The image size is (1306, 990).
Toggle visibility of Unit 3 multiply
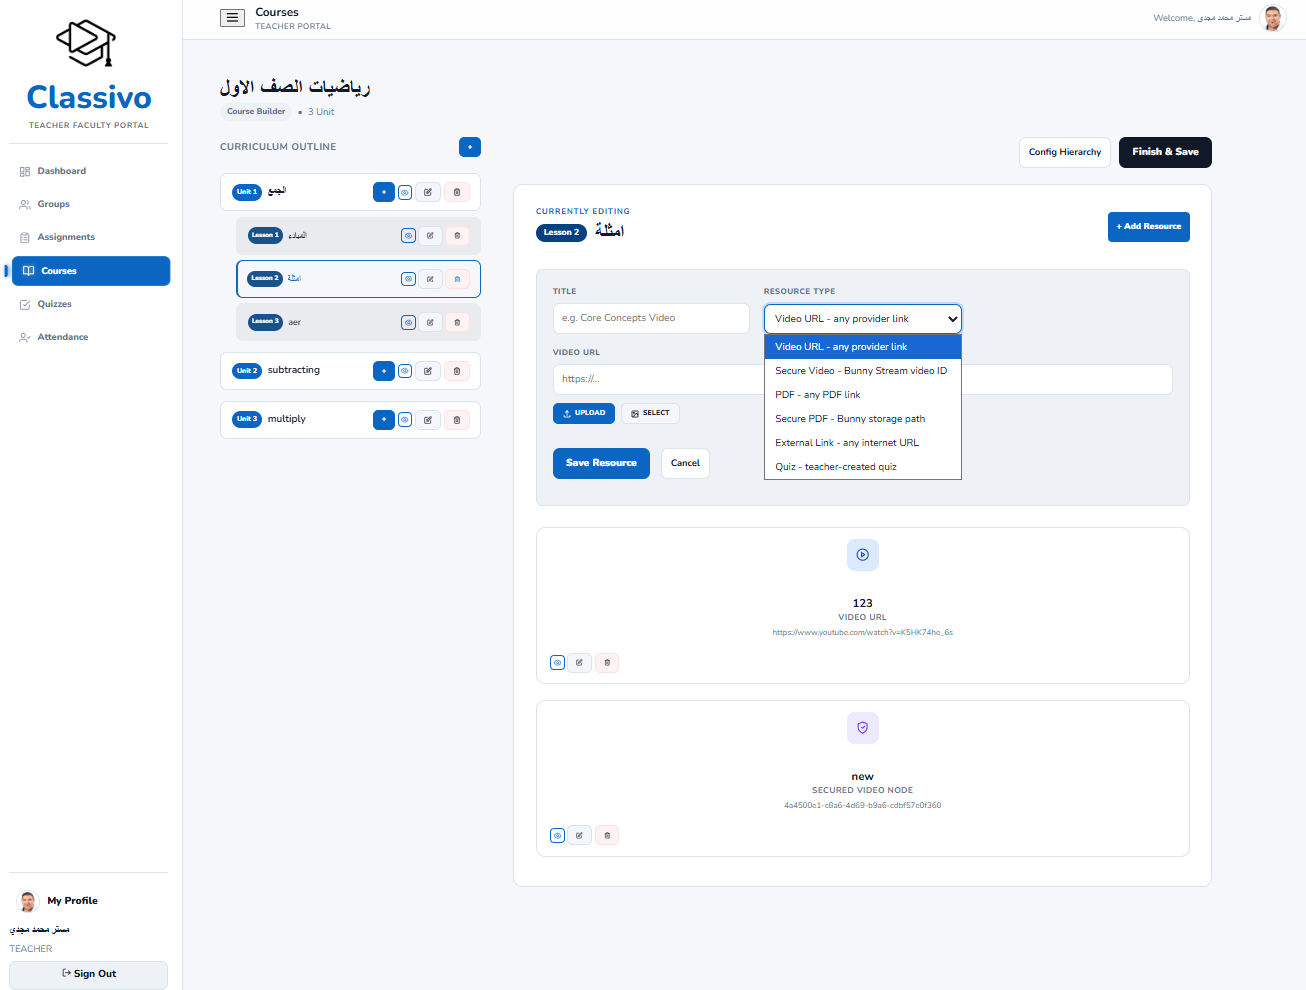[405, 420]
